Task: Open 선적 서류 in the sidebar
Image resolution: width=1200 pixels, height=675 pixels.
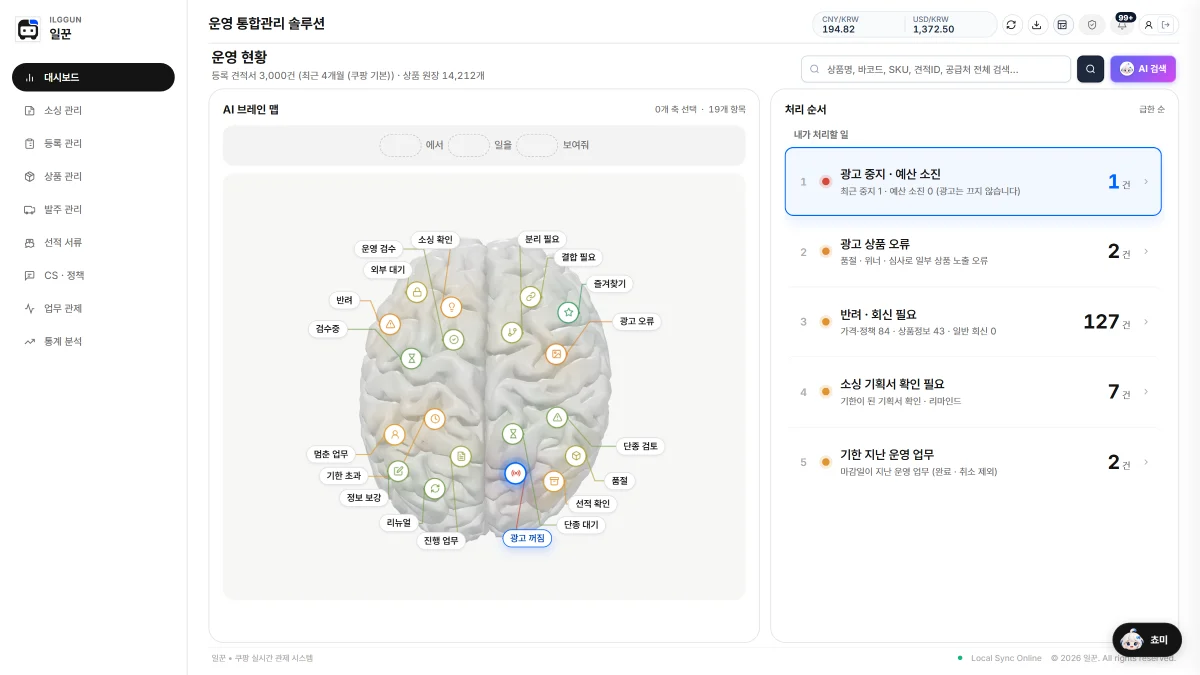Action: pos(93,242)
